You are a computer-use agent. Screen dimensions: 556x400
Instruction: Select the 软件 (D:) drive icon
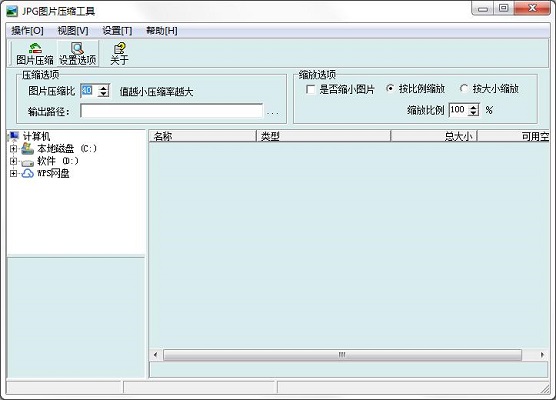click(28, 162)
